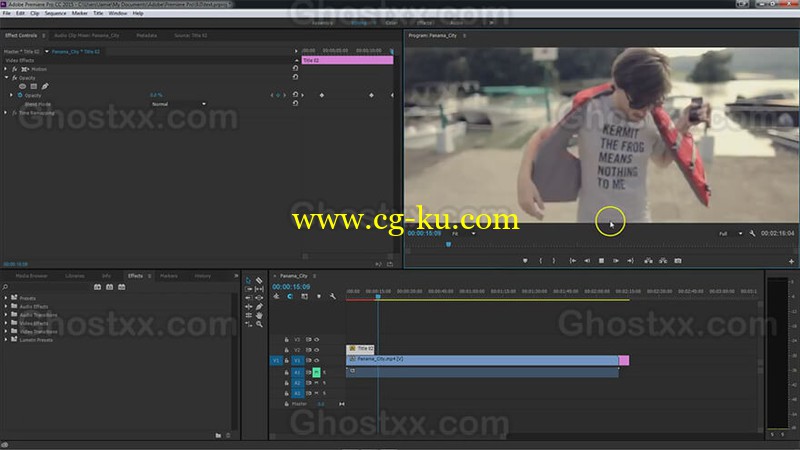Open Full playback resolution dropdown
Viewport: 800px width, 450px height.
[731, 234]
